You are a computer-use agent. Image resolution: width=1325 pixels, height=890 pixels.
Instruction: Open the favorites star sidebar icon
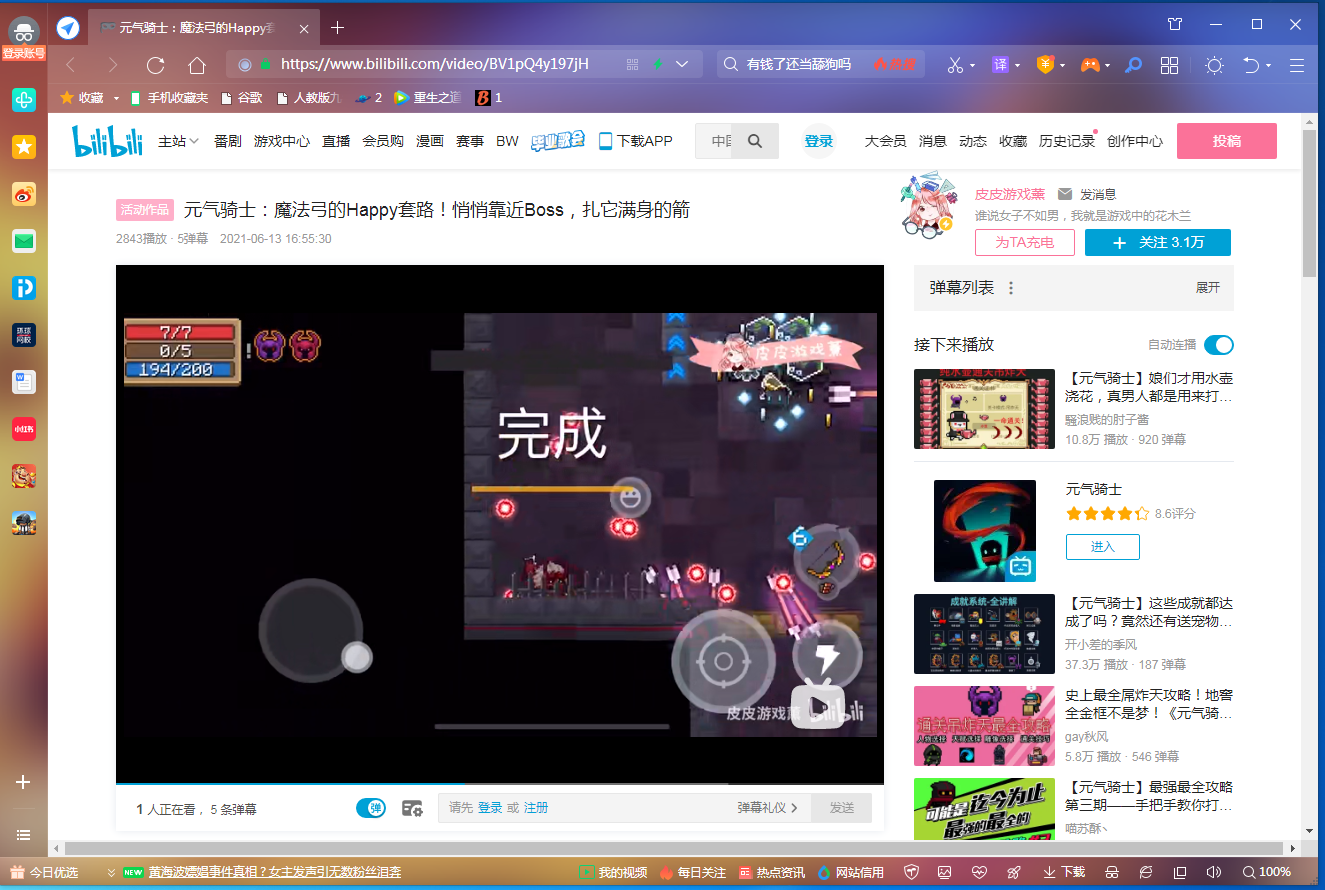point(24,147)
